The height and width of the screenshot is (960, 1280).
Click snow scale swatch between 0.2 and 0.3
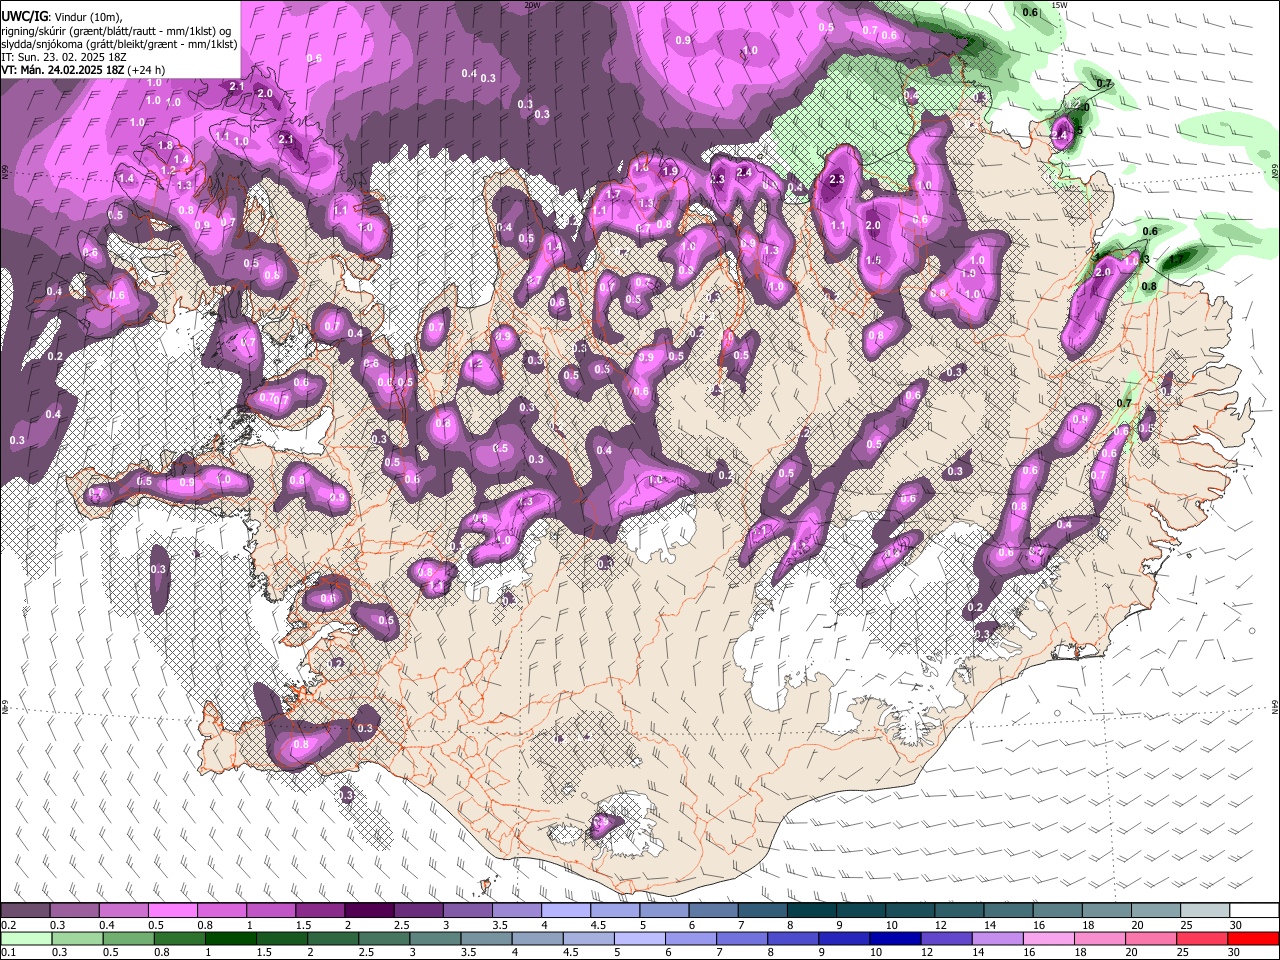click(25, 911)
